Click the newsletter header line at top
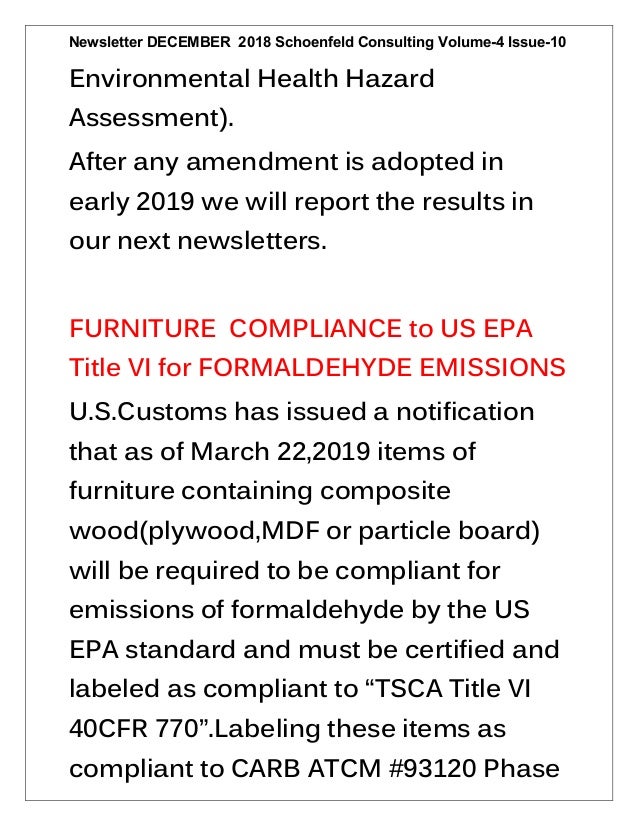The width and height of the screenshot is (638, 826). (x=317, y=42)
